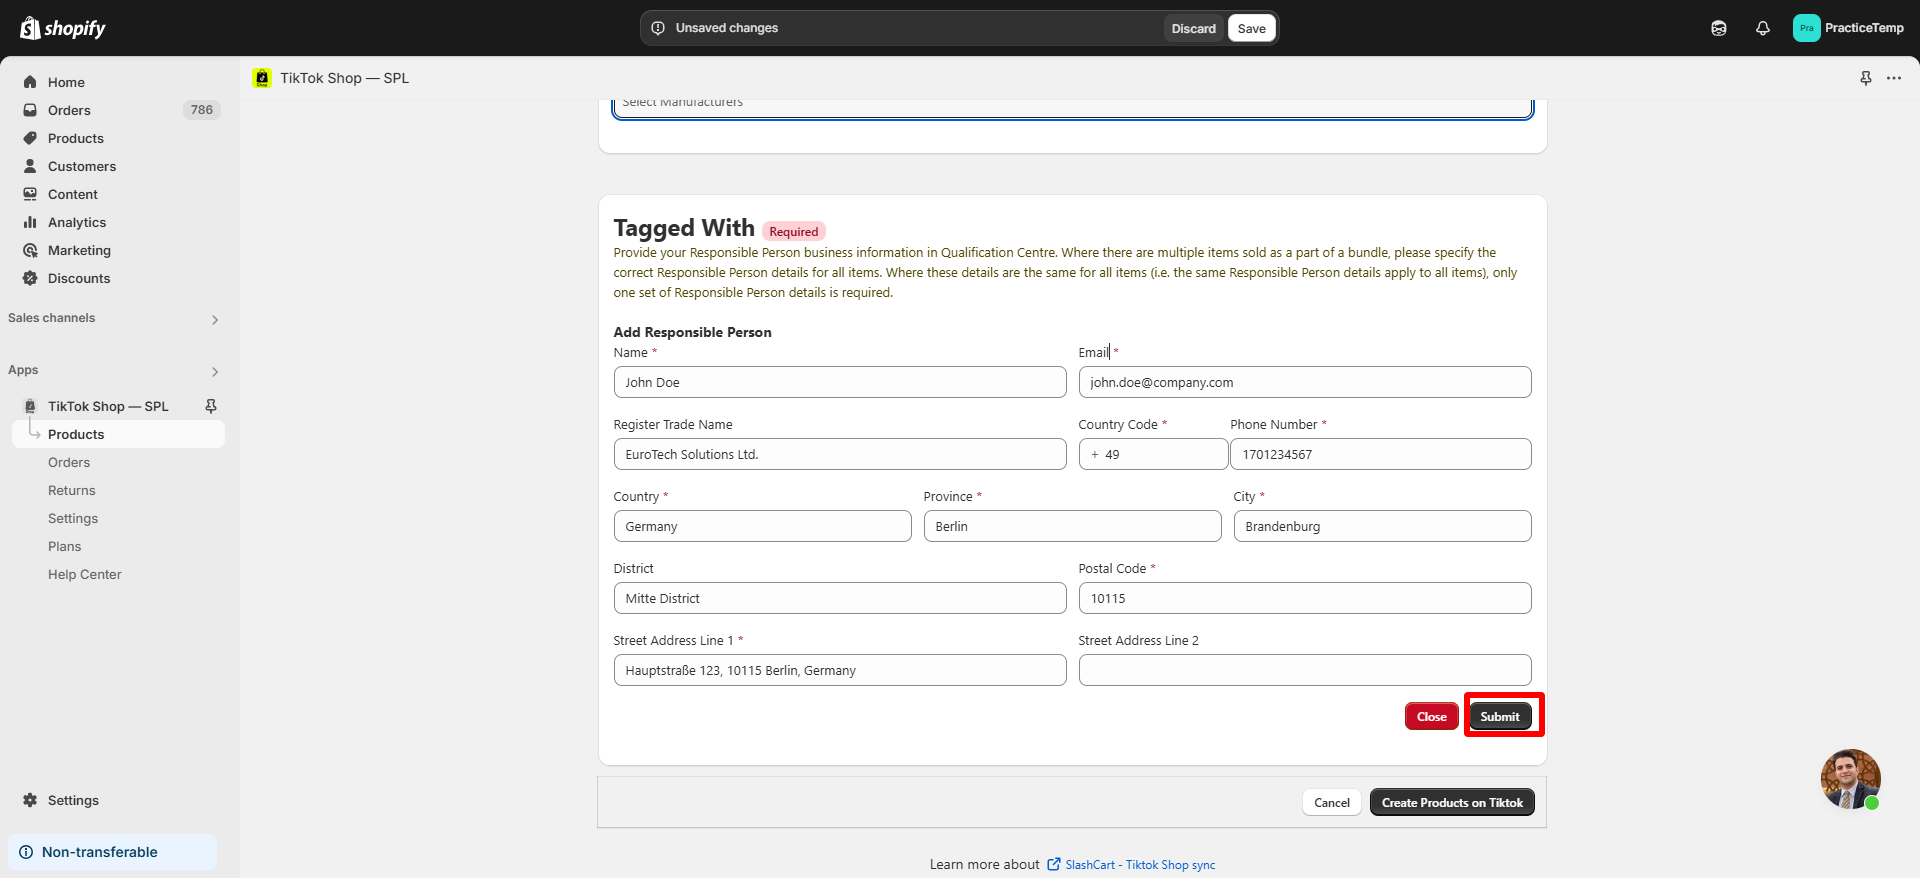Click the Street Address Line 2 field
The image size is (1920, 878).
point(1304,670)
